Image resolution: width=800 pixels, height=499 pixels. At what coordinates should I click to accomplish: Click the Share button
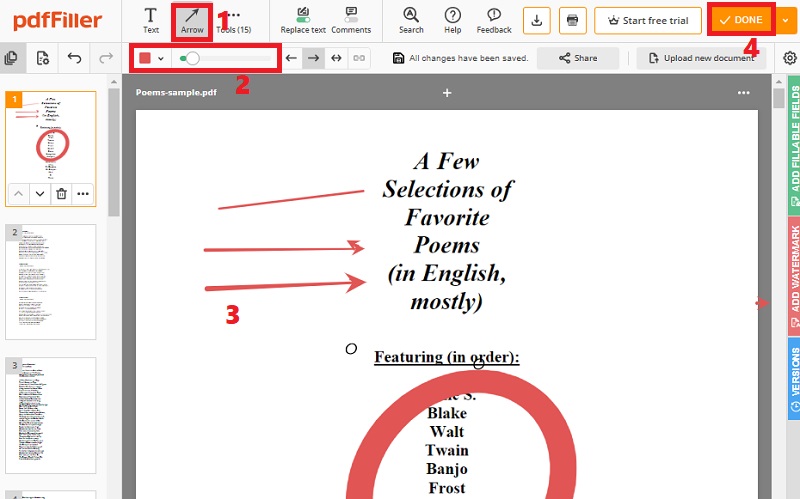coord(578,58)
